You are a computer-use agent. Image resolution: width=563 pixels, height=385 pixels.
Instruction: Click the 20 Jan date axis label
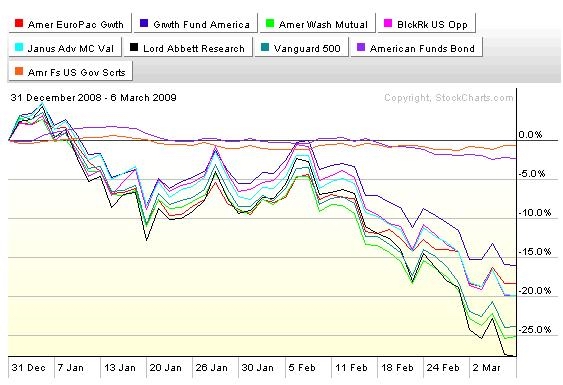[166, 368]
